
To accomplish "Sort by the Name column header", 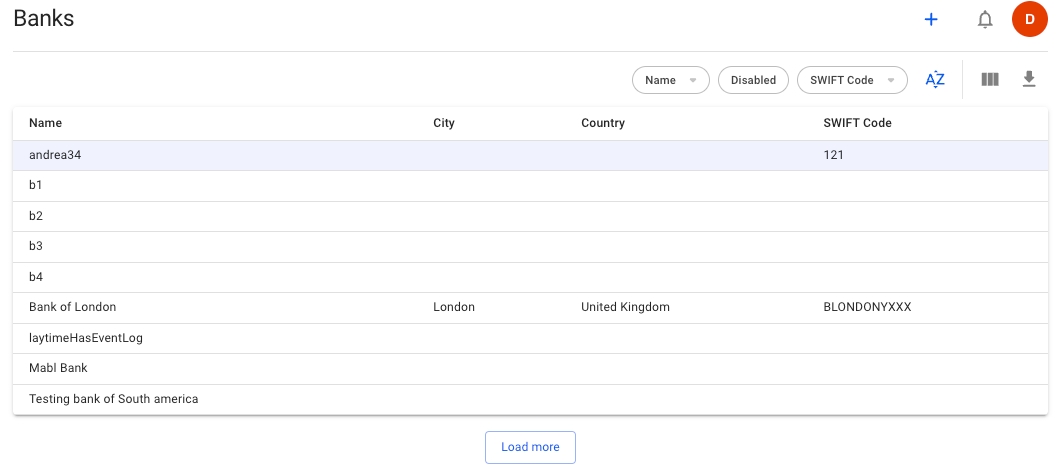I will (x=46, y=123).
